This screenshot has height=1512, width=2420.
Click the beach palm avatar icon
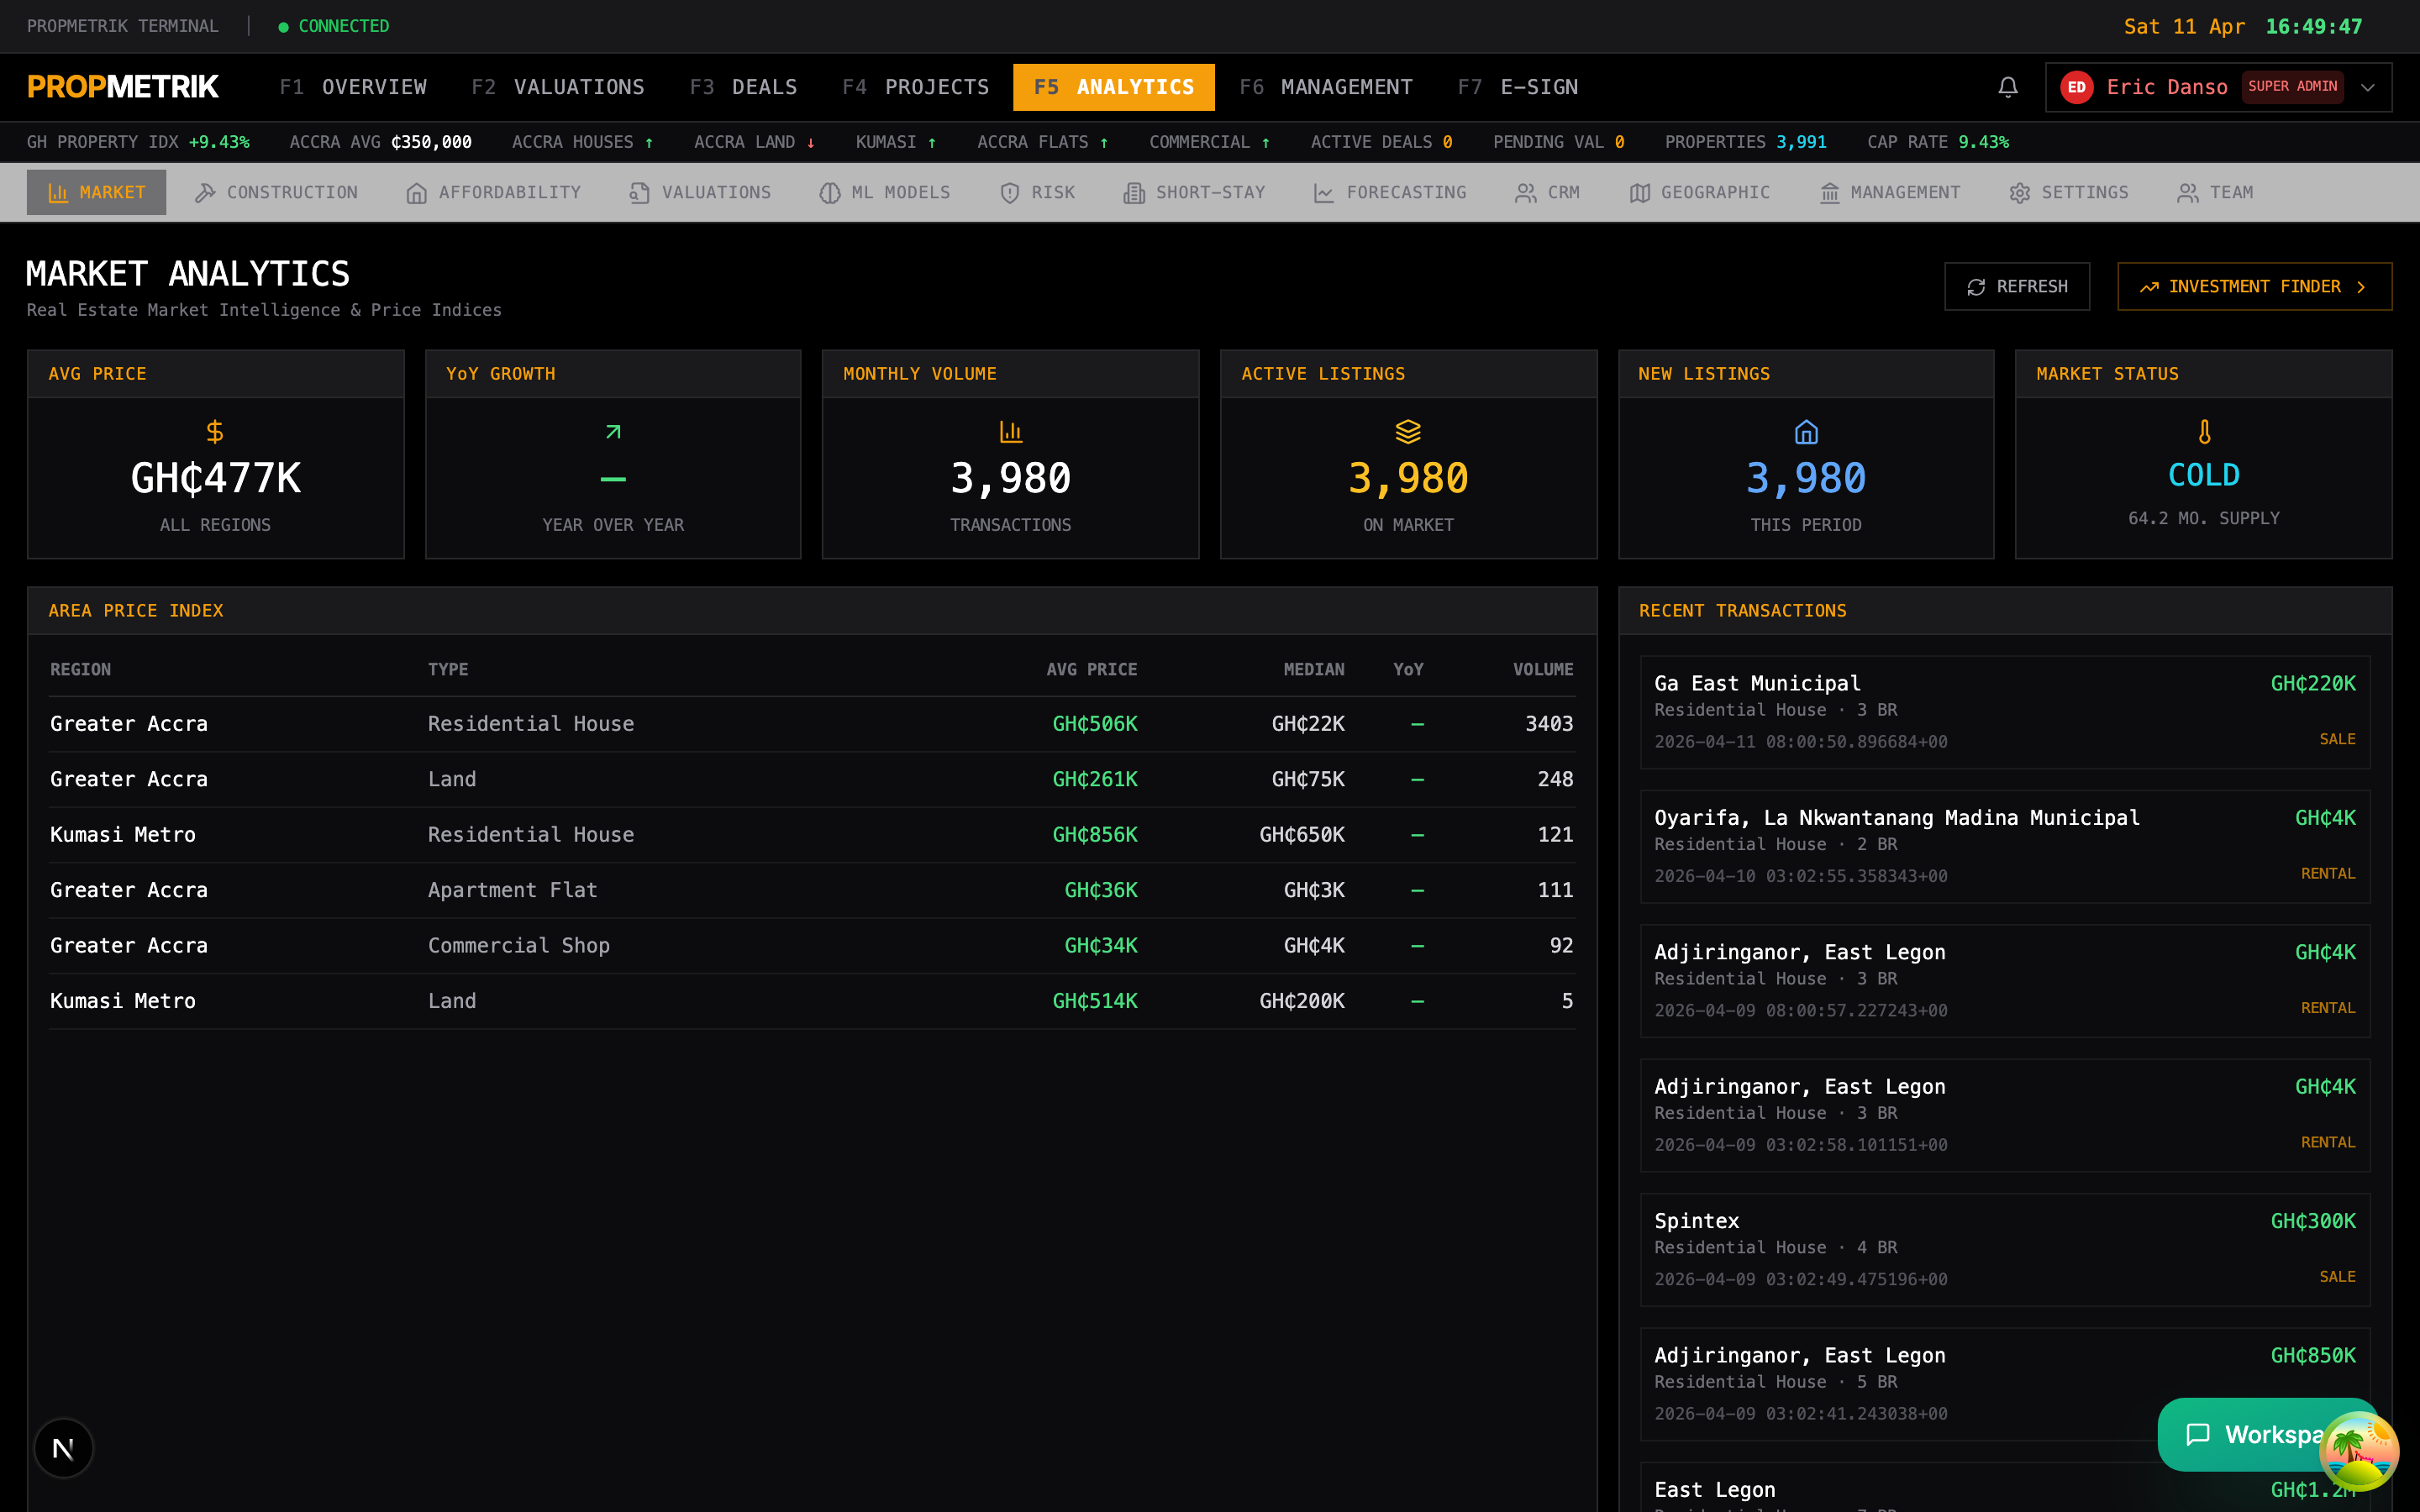pyautogui.click(x=2359, y=1451)
